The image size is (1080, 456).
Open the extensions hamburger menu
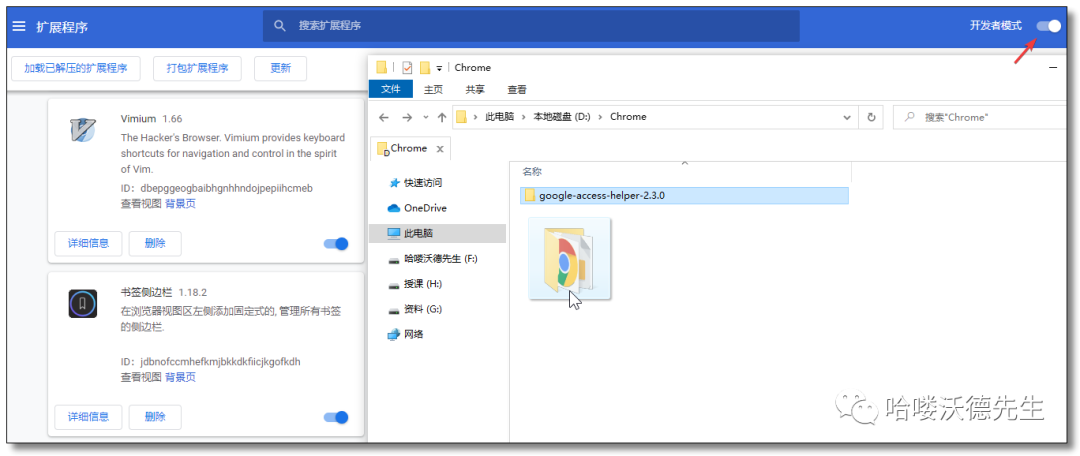[x=19, y=26]
